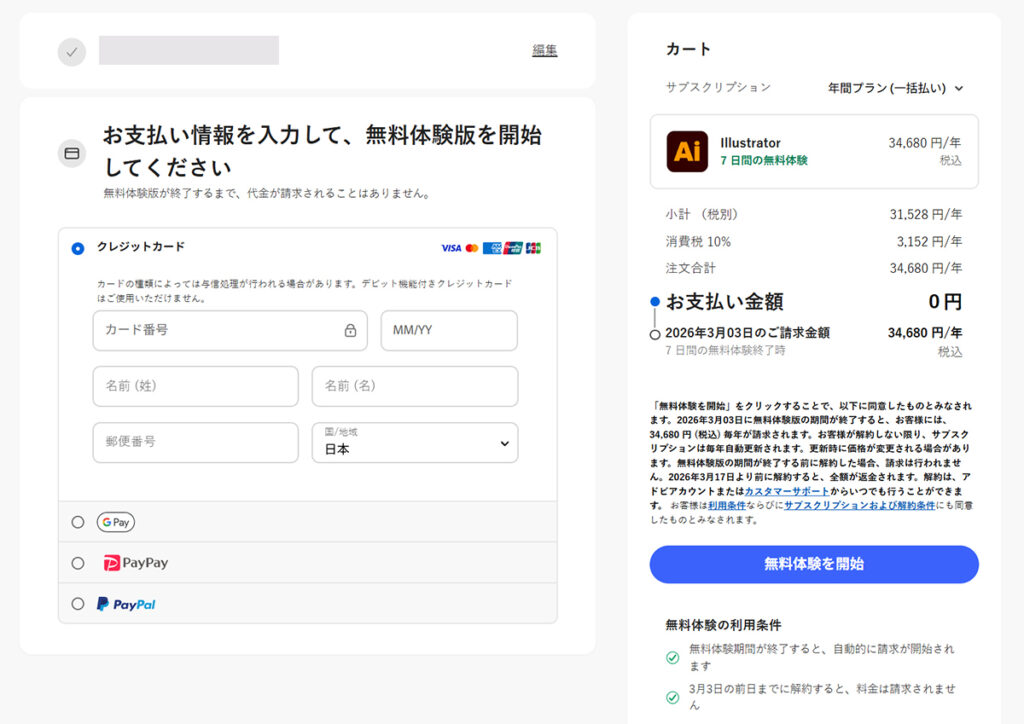
Task: Click the Mastercard brand icon
Action: (x=472, y=248)
